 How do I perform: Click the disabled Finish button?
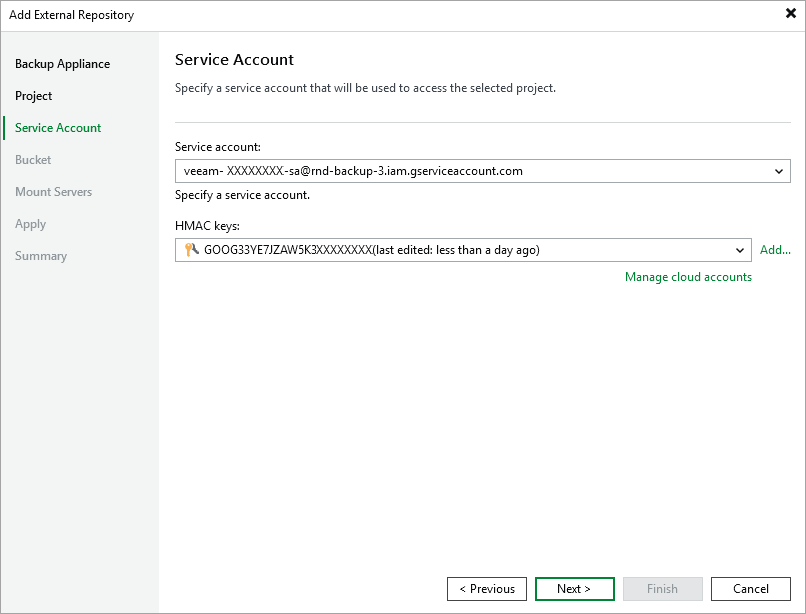pyautogui.click(x=663, y=589)
